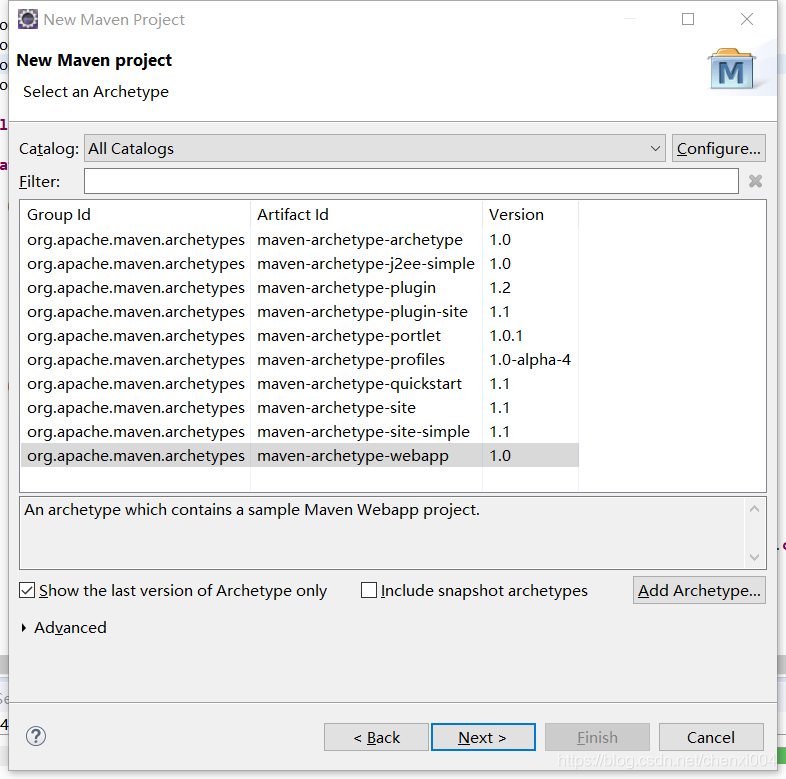Open the Catalog dropdown (All Catalogs)

click(374, 148)
